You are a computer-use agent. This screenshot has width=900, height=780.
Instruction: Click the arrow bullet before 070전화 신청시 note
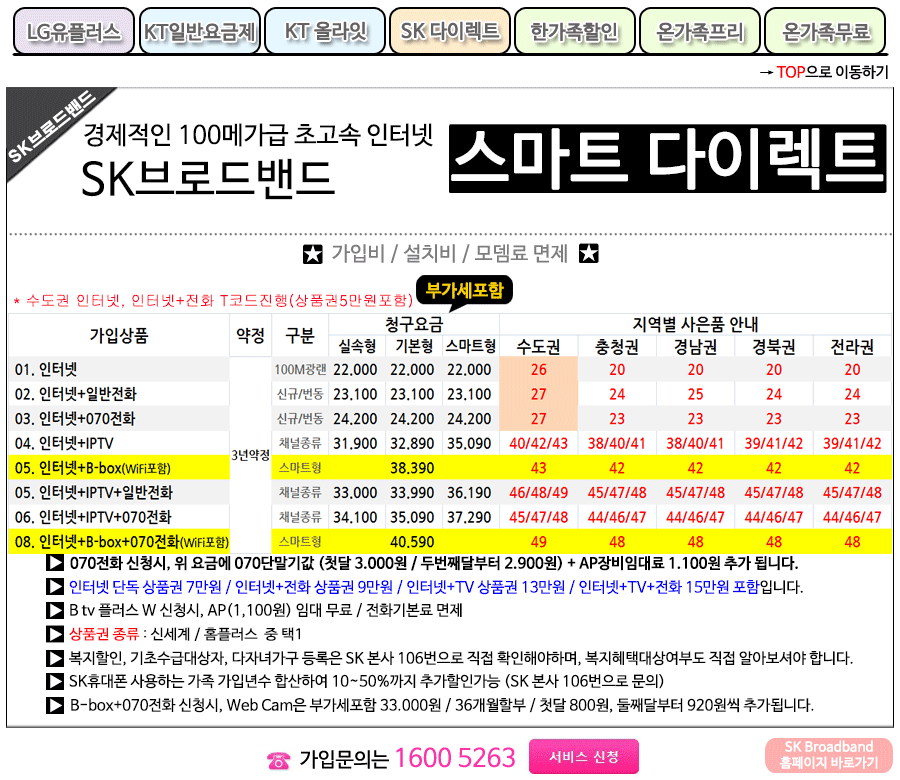56,563
